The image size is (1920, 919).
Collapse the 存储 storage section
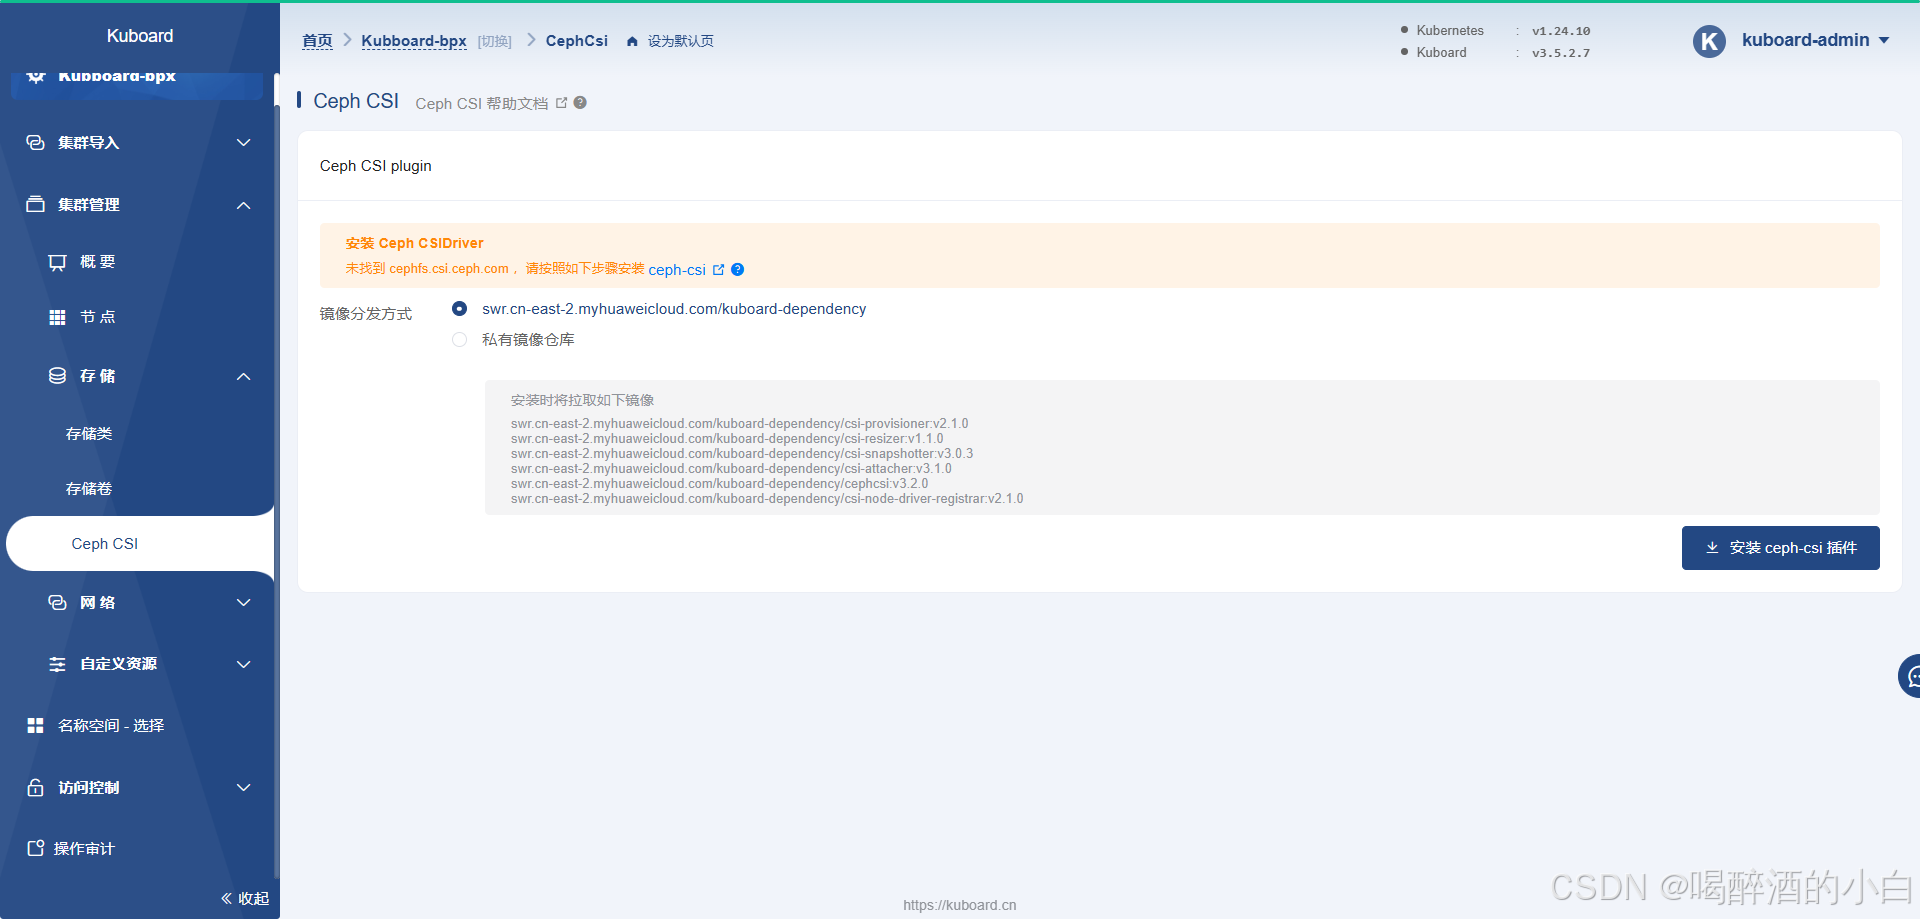(243, 376)
